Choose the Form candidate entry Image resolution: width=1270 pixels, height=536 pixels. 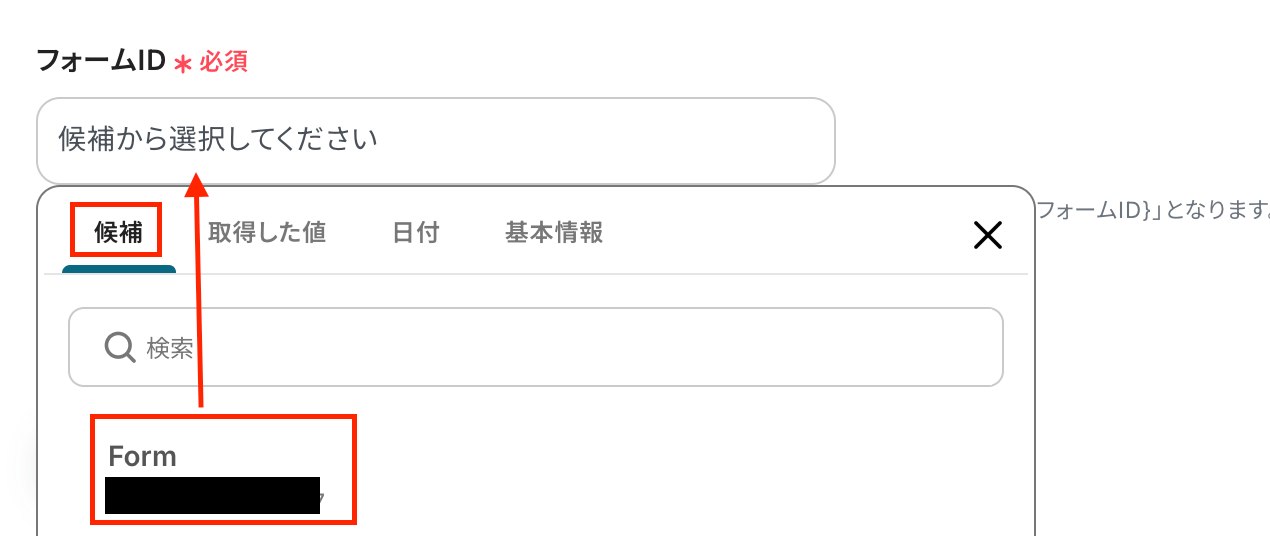click(223, 470)
